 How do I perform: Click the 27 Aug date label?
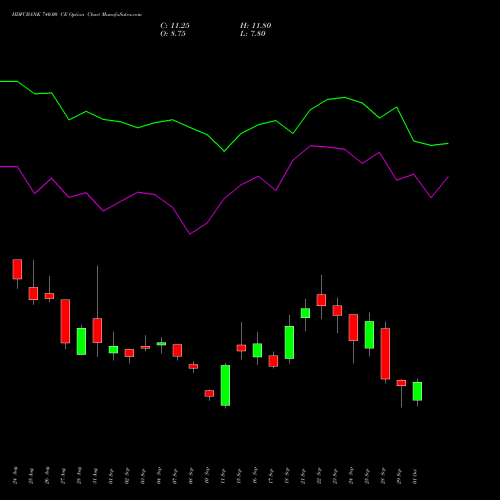tap(63, 475)
